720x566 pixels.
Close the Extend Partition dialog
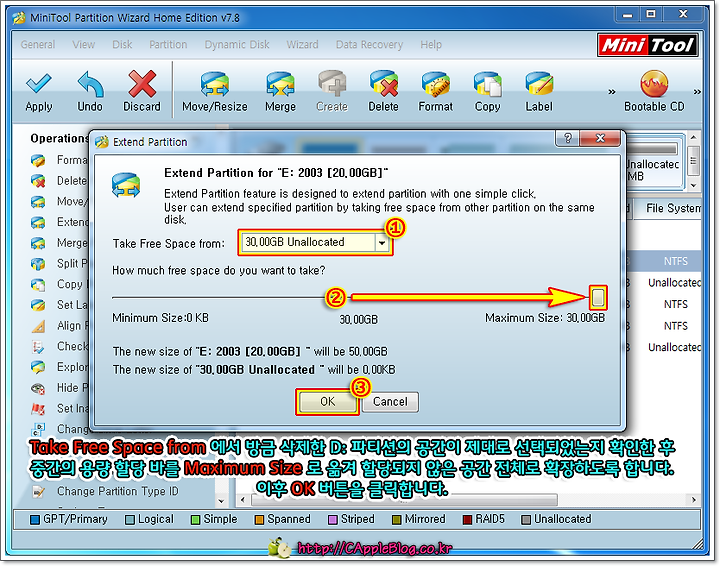[x=600, y=138]
